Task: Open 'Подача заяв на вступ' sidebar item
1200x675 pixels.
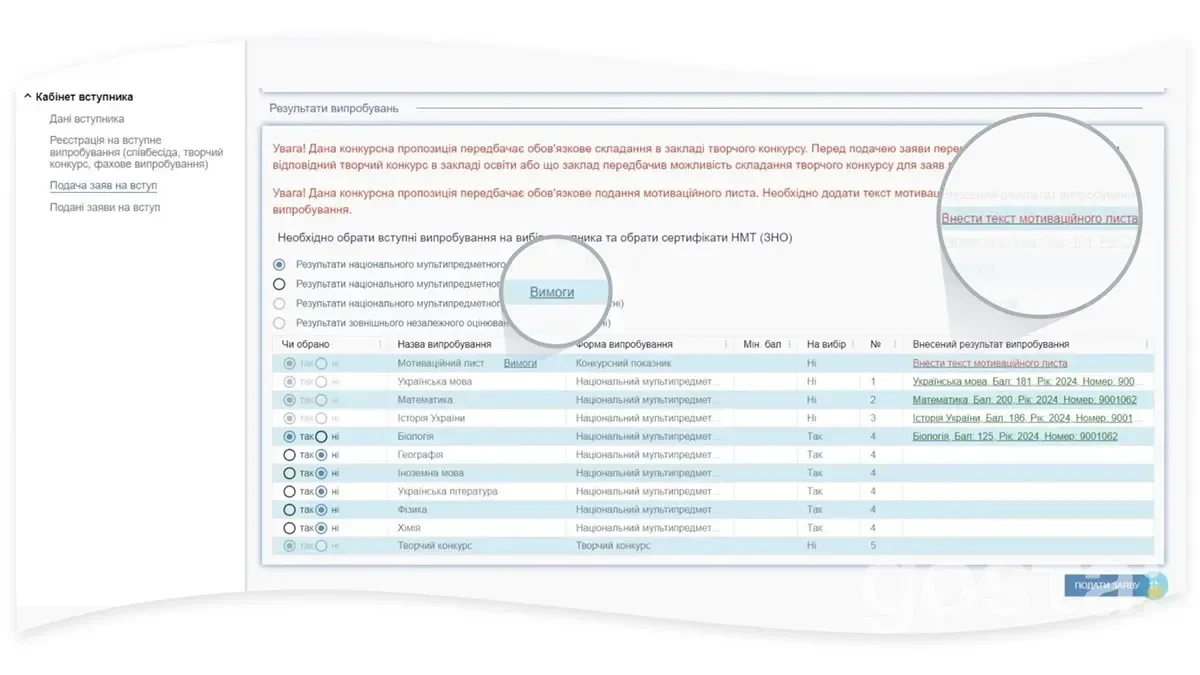Action: click(103, 186)
